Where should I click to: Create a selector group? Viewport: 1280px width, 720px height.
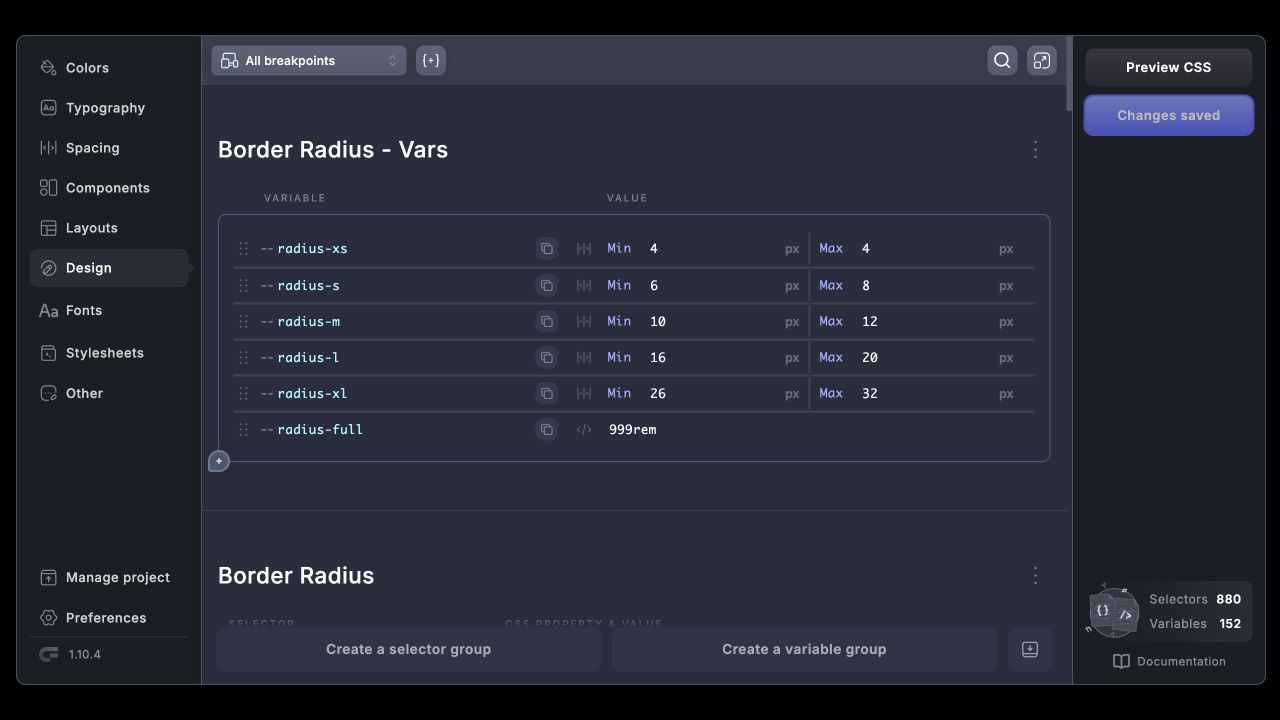point(409,650)
